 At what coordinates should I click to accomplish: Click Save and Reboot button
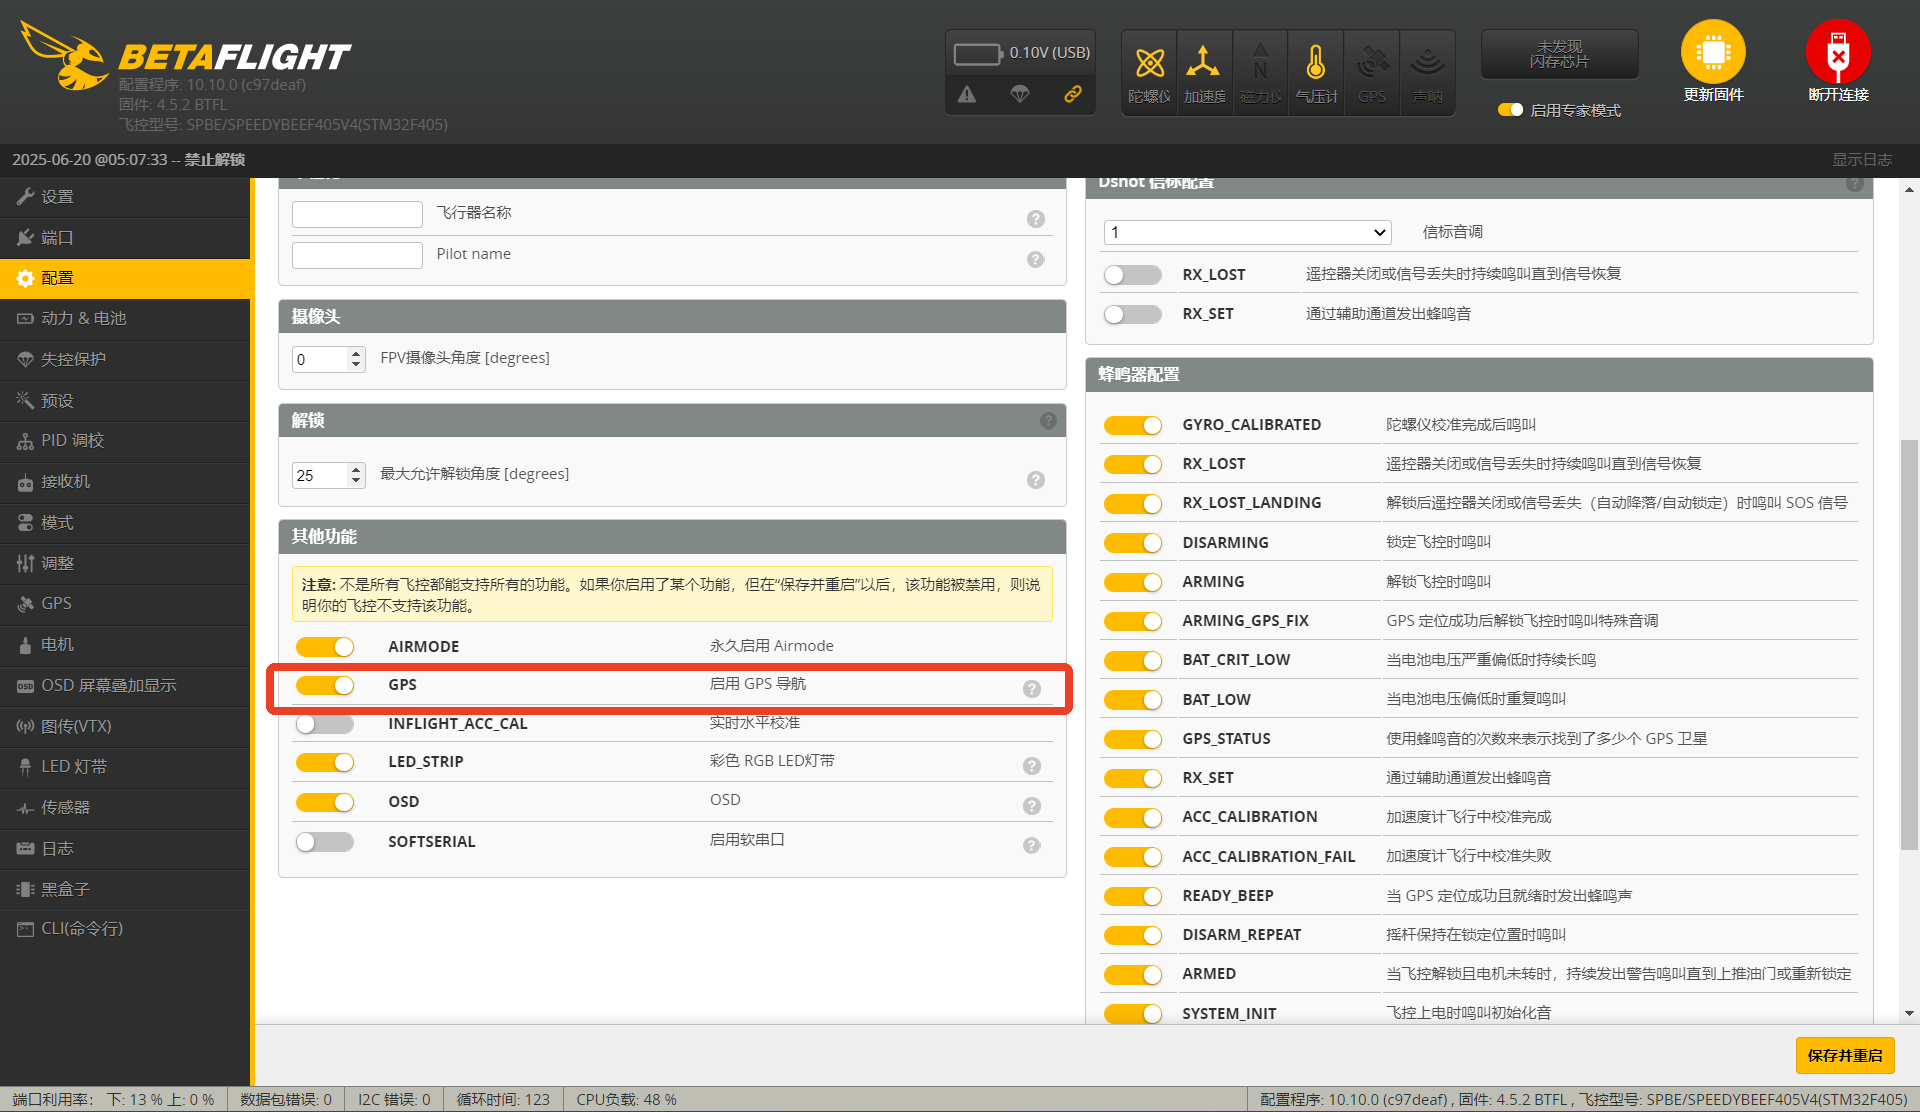1844,1055
